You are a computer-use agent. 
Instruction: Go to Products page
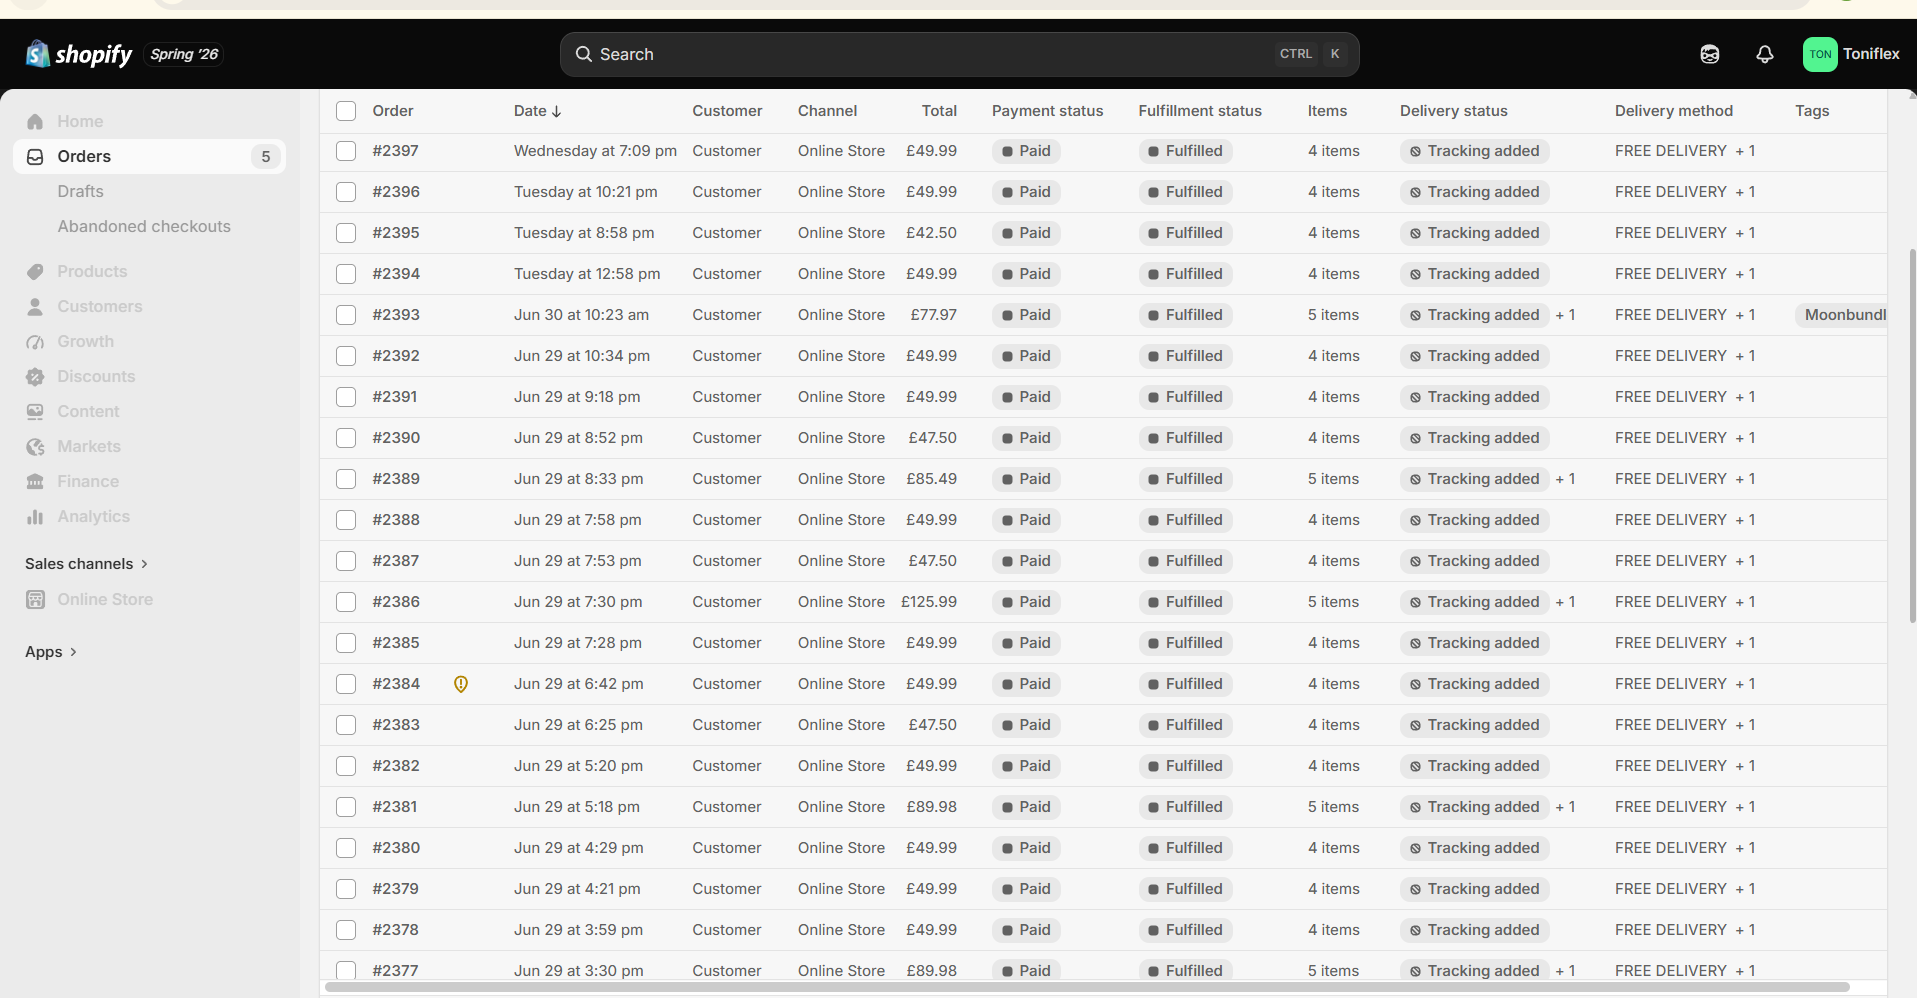pyautogui.click(x=92, y=271)
